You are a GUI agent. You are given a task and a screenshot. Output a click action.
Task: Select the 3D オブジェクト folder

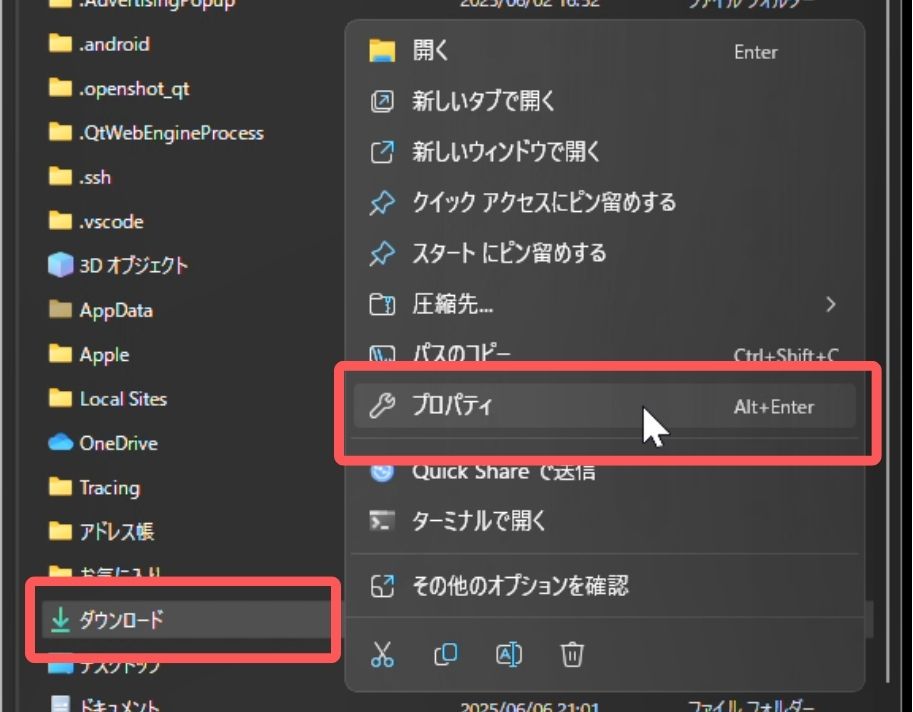click(x=118, y=265)
